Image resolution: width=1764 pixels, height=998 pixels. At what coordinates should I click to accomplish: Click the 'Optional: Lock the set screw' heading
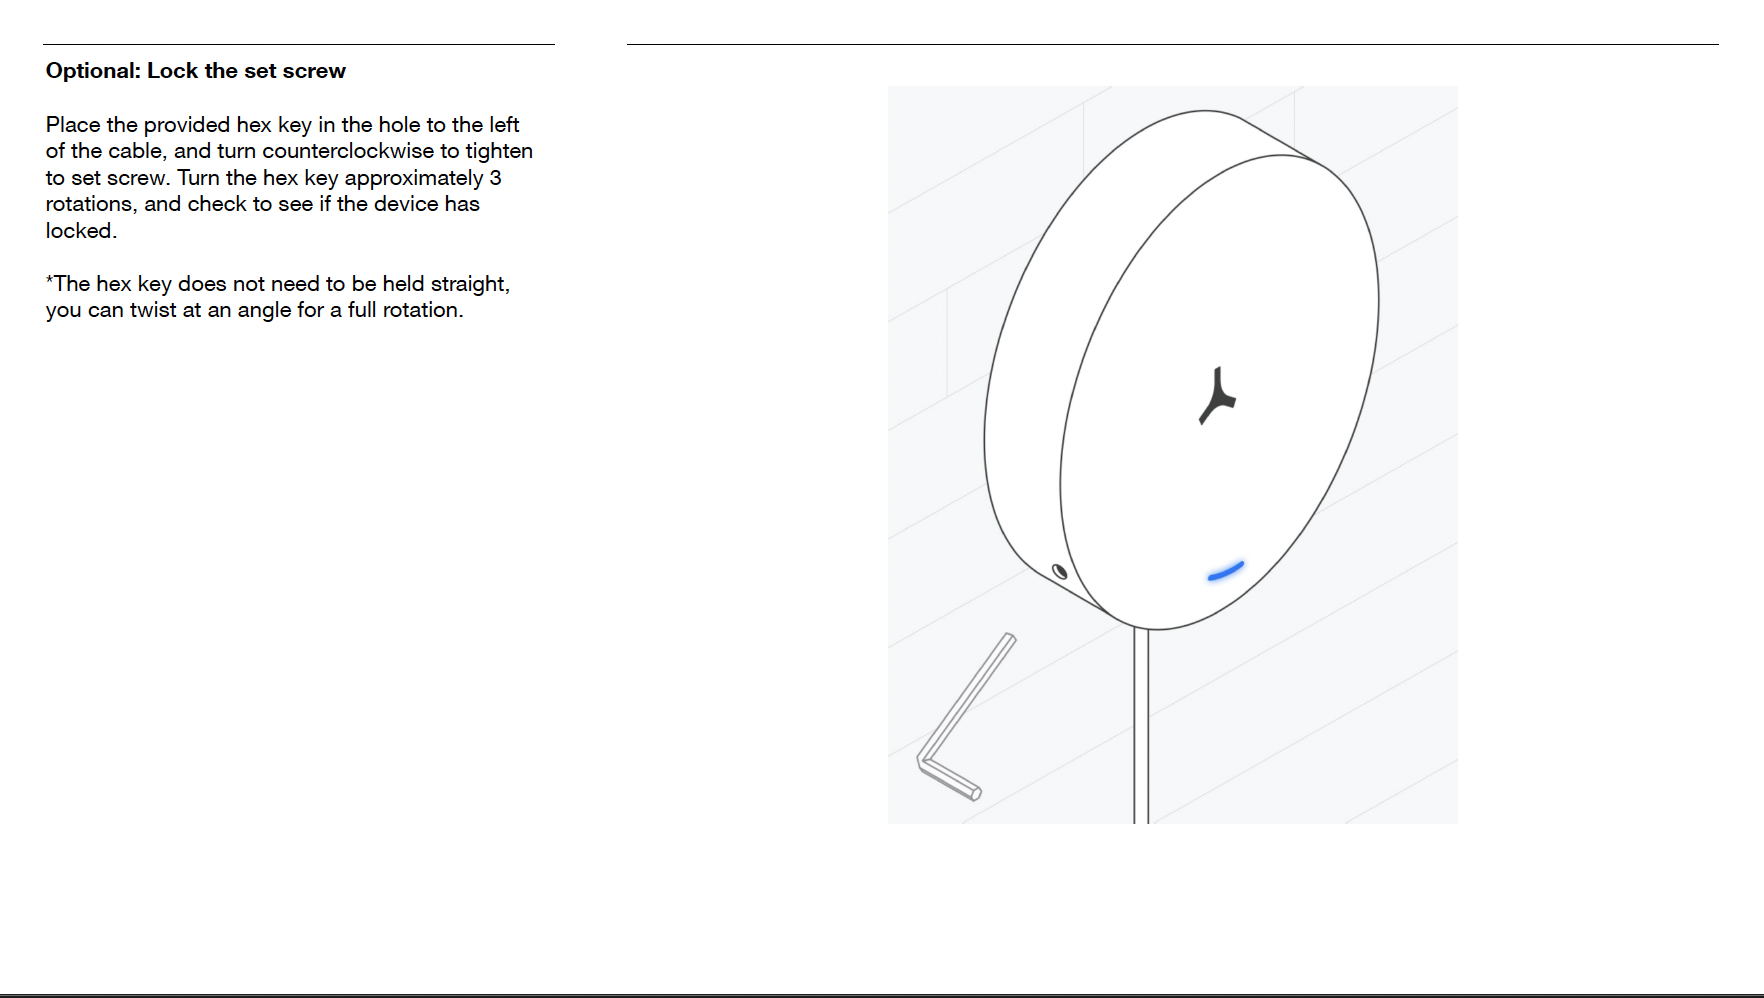196,71
